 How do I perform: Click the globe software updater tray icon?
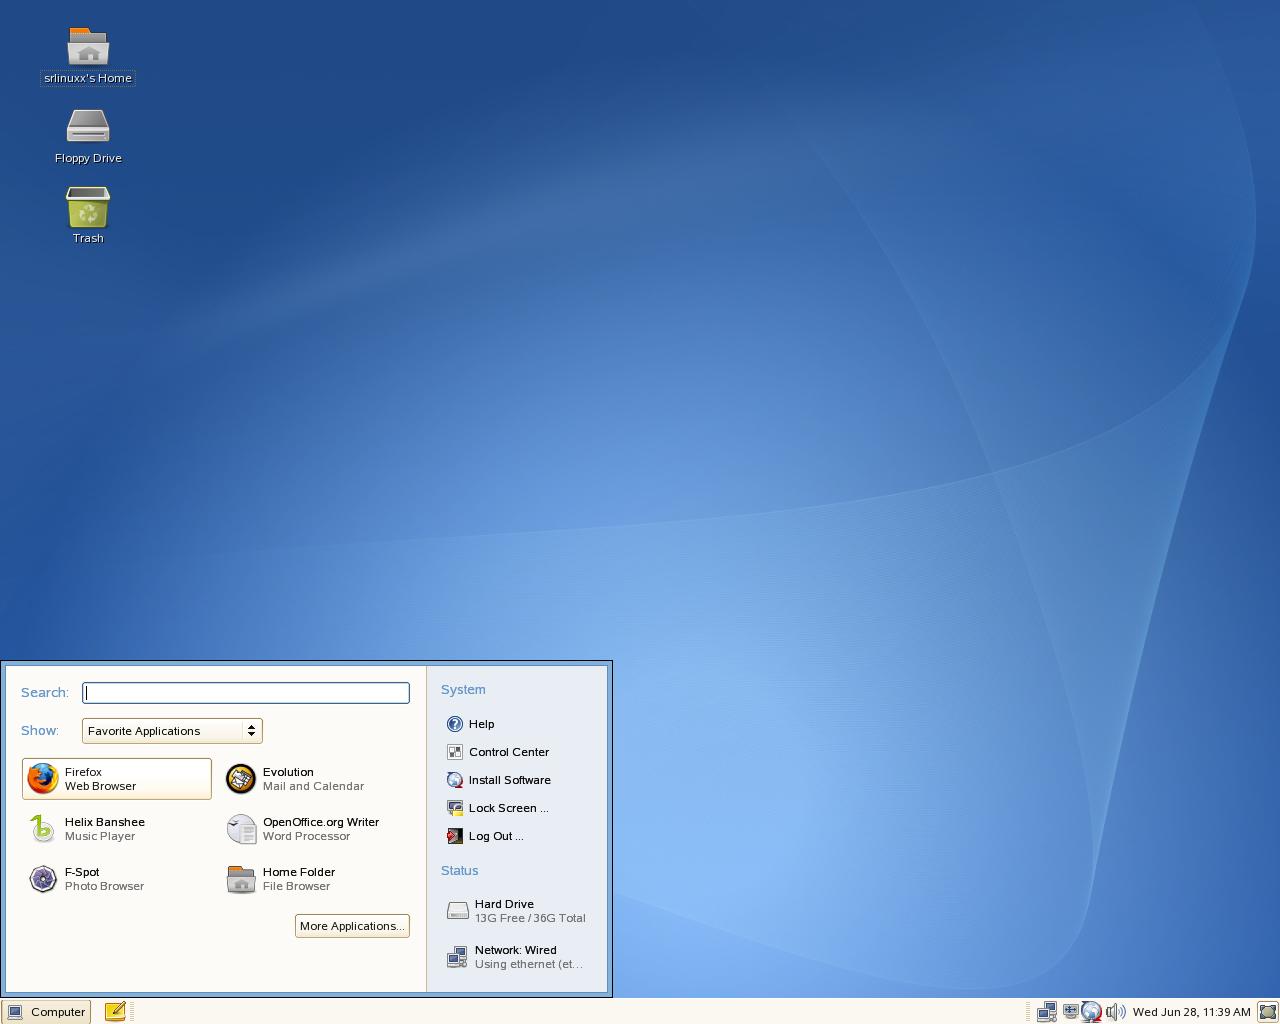tap(1092, 1012)
